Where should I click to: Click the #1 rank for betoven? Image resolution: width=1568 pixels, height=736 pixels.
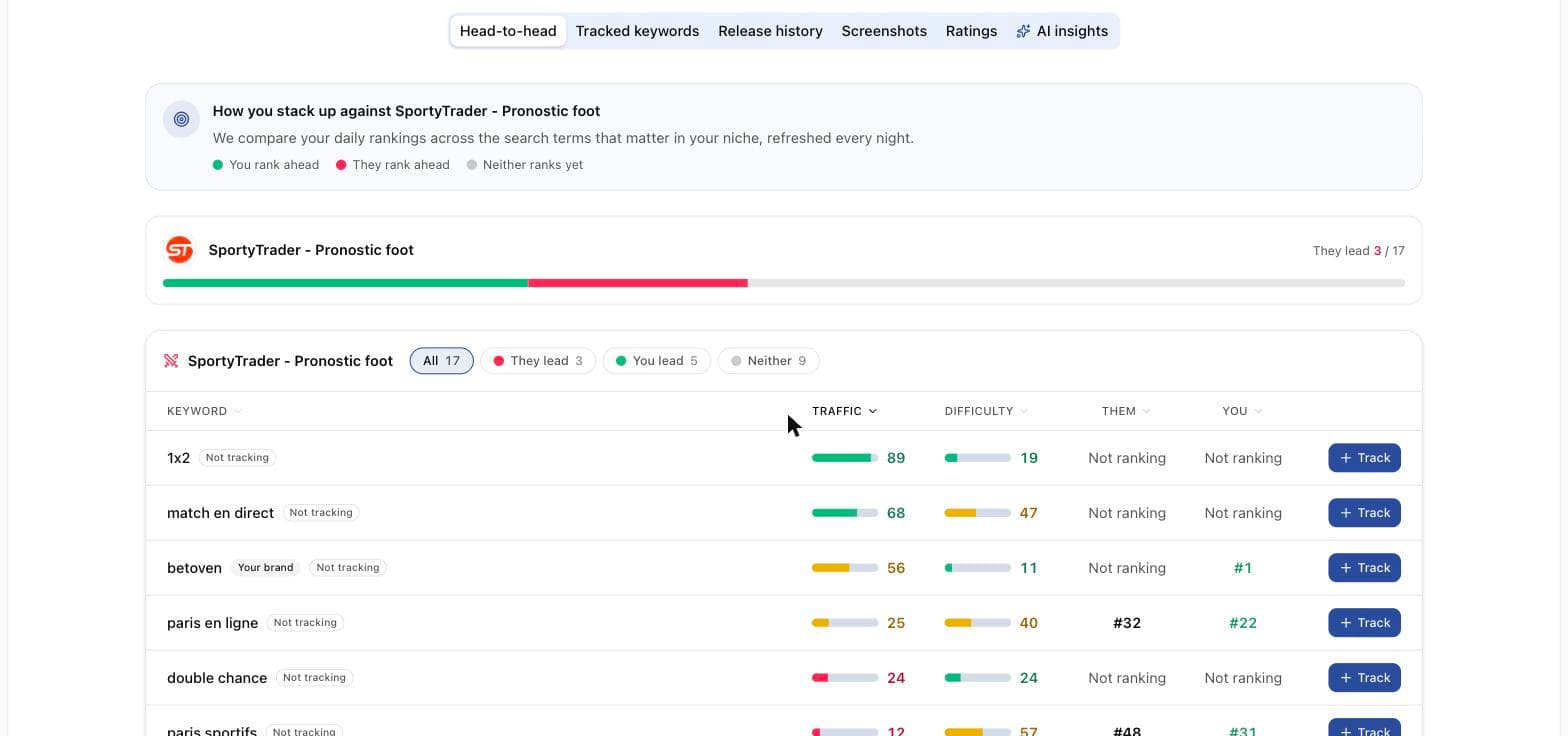click(1243, 568)
